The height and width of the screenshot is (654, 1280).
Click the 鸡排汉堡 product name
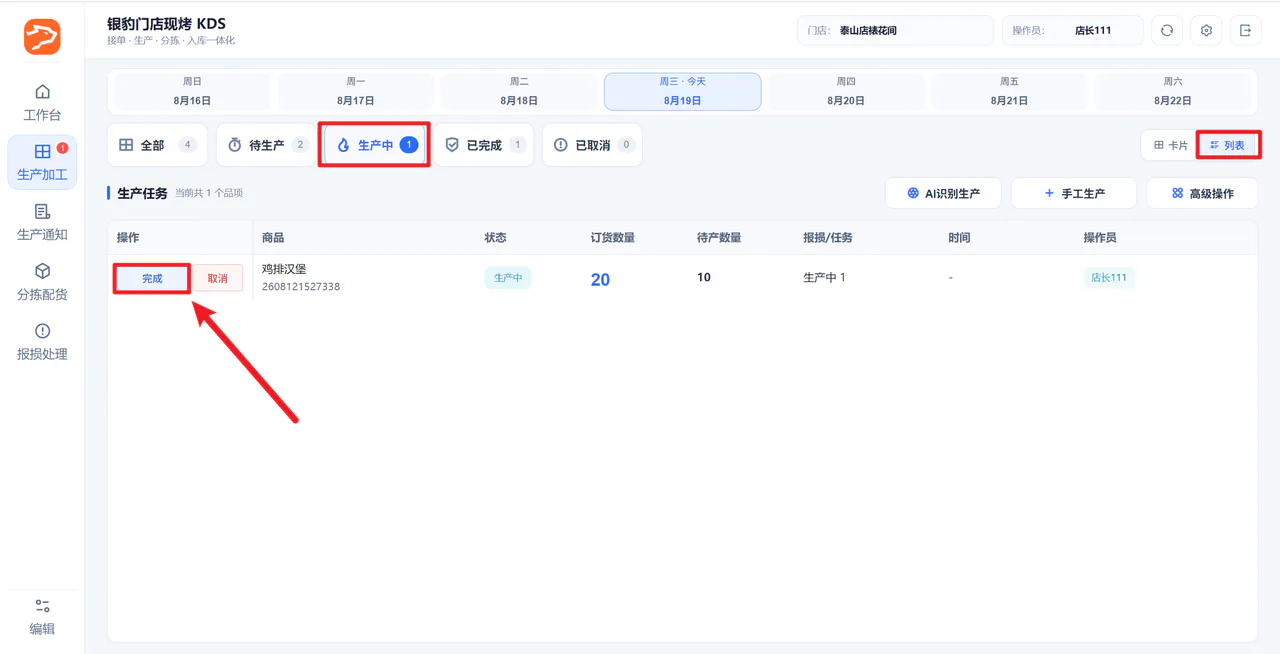click(284, 269)
